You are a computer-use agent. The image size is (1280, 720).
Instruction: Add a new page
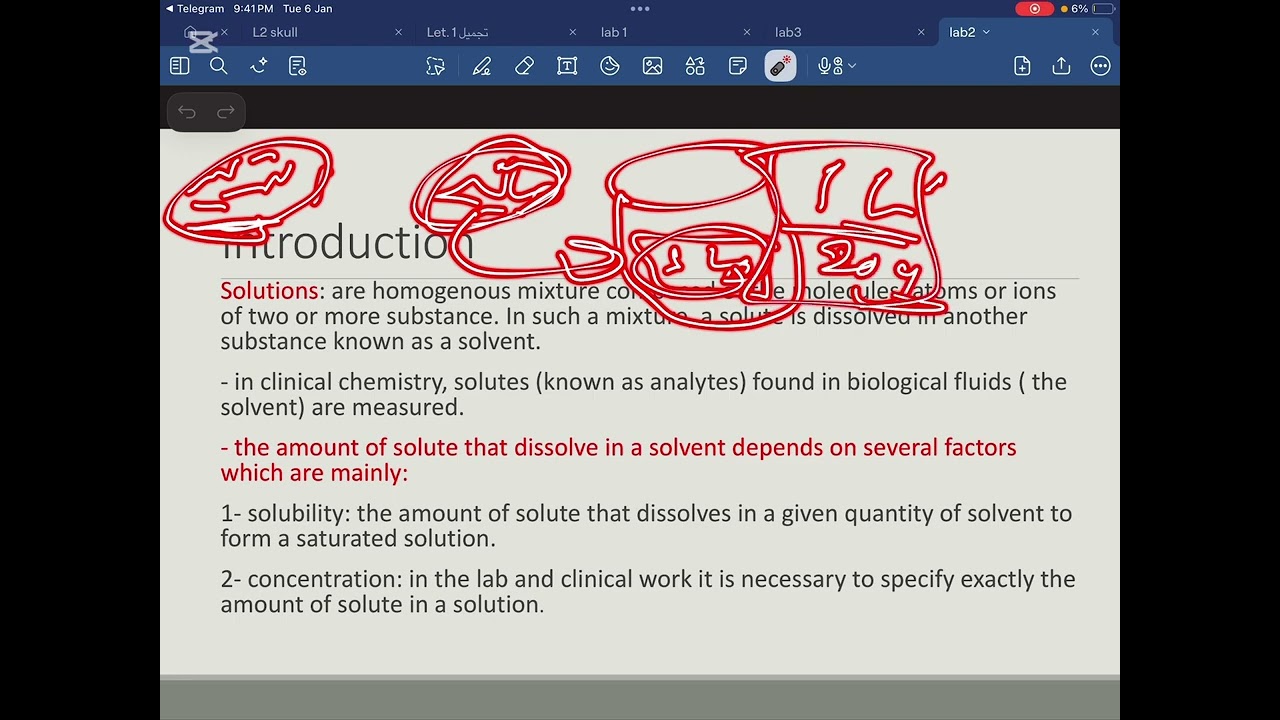[x=1022, y=66]
